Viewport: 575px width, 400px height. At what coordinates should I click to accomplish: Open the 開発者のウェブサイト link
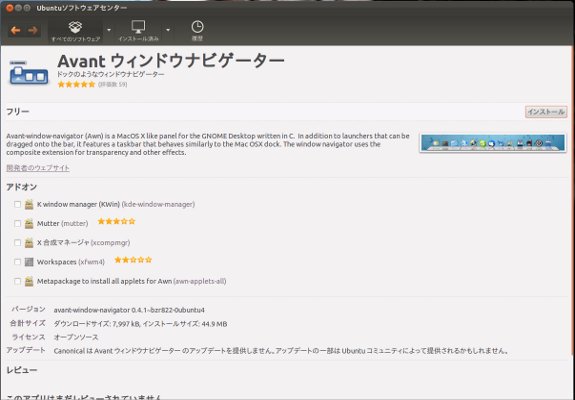(38, 168)
